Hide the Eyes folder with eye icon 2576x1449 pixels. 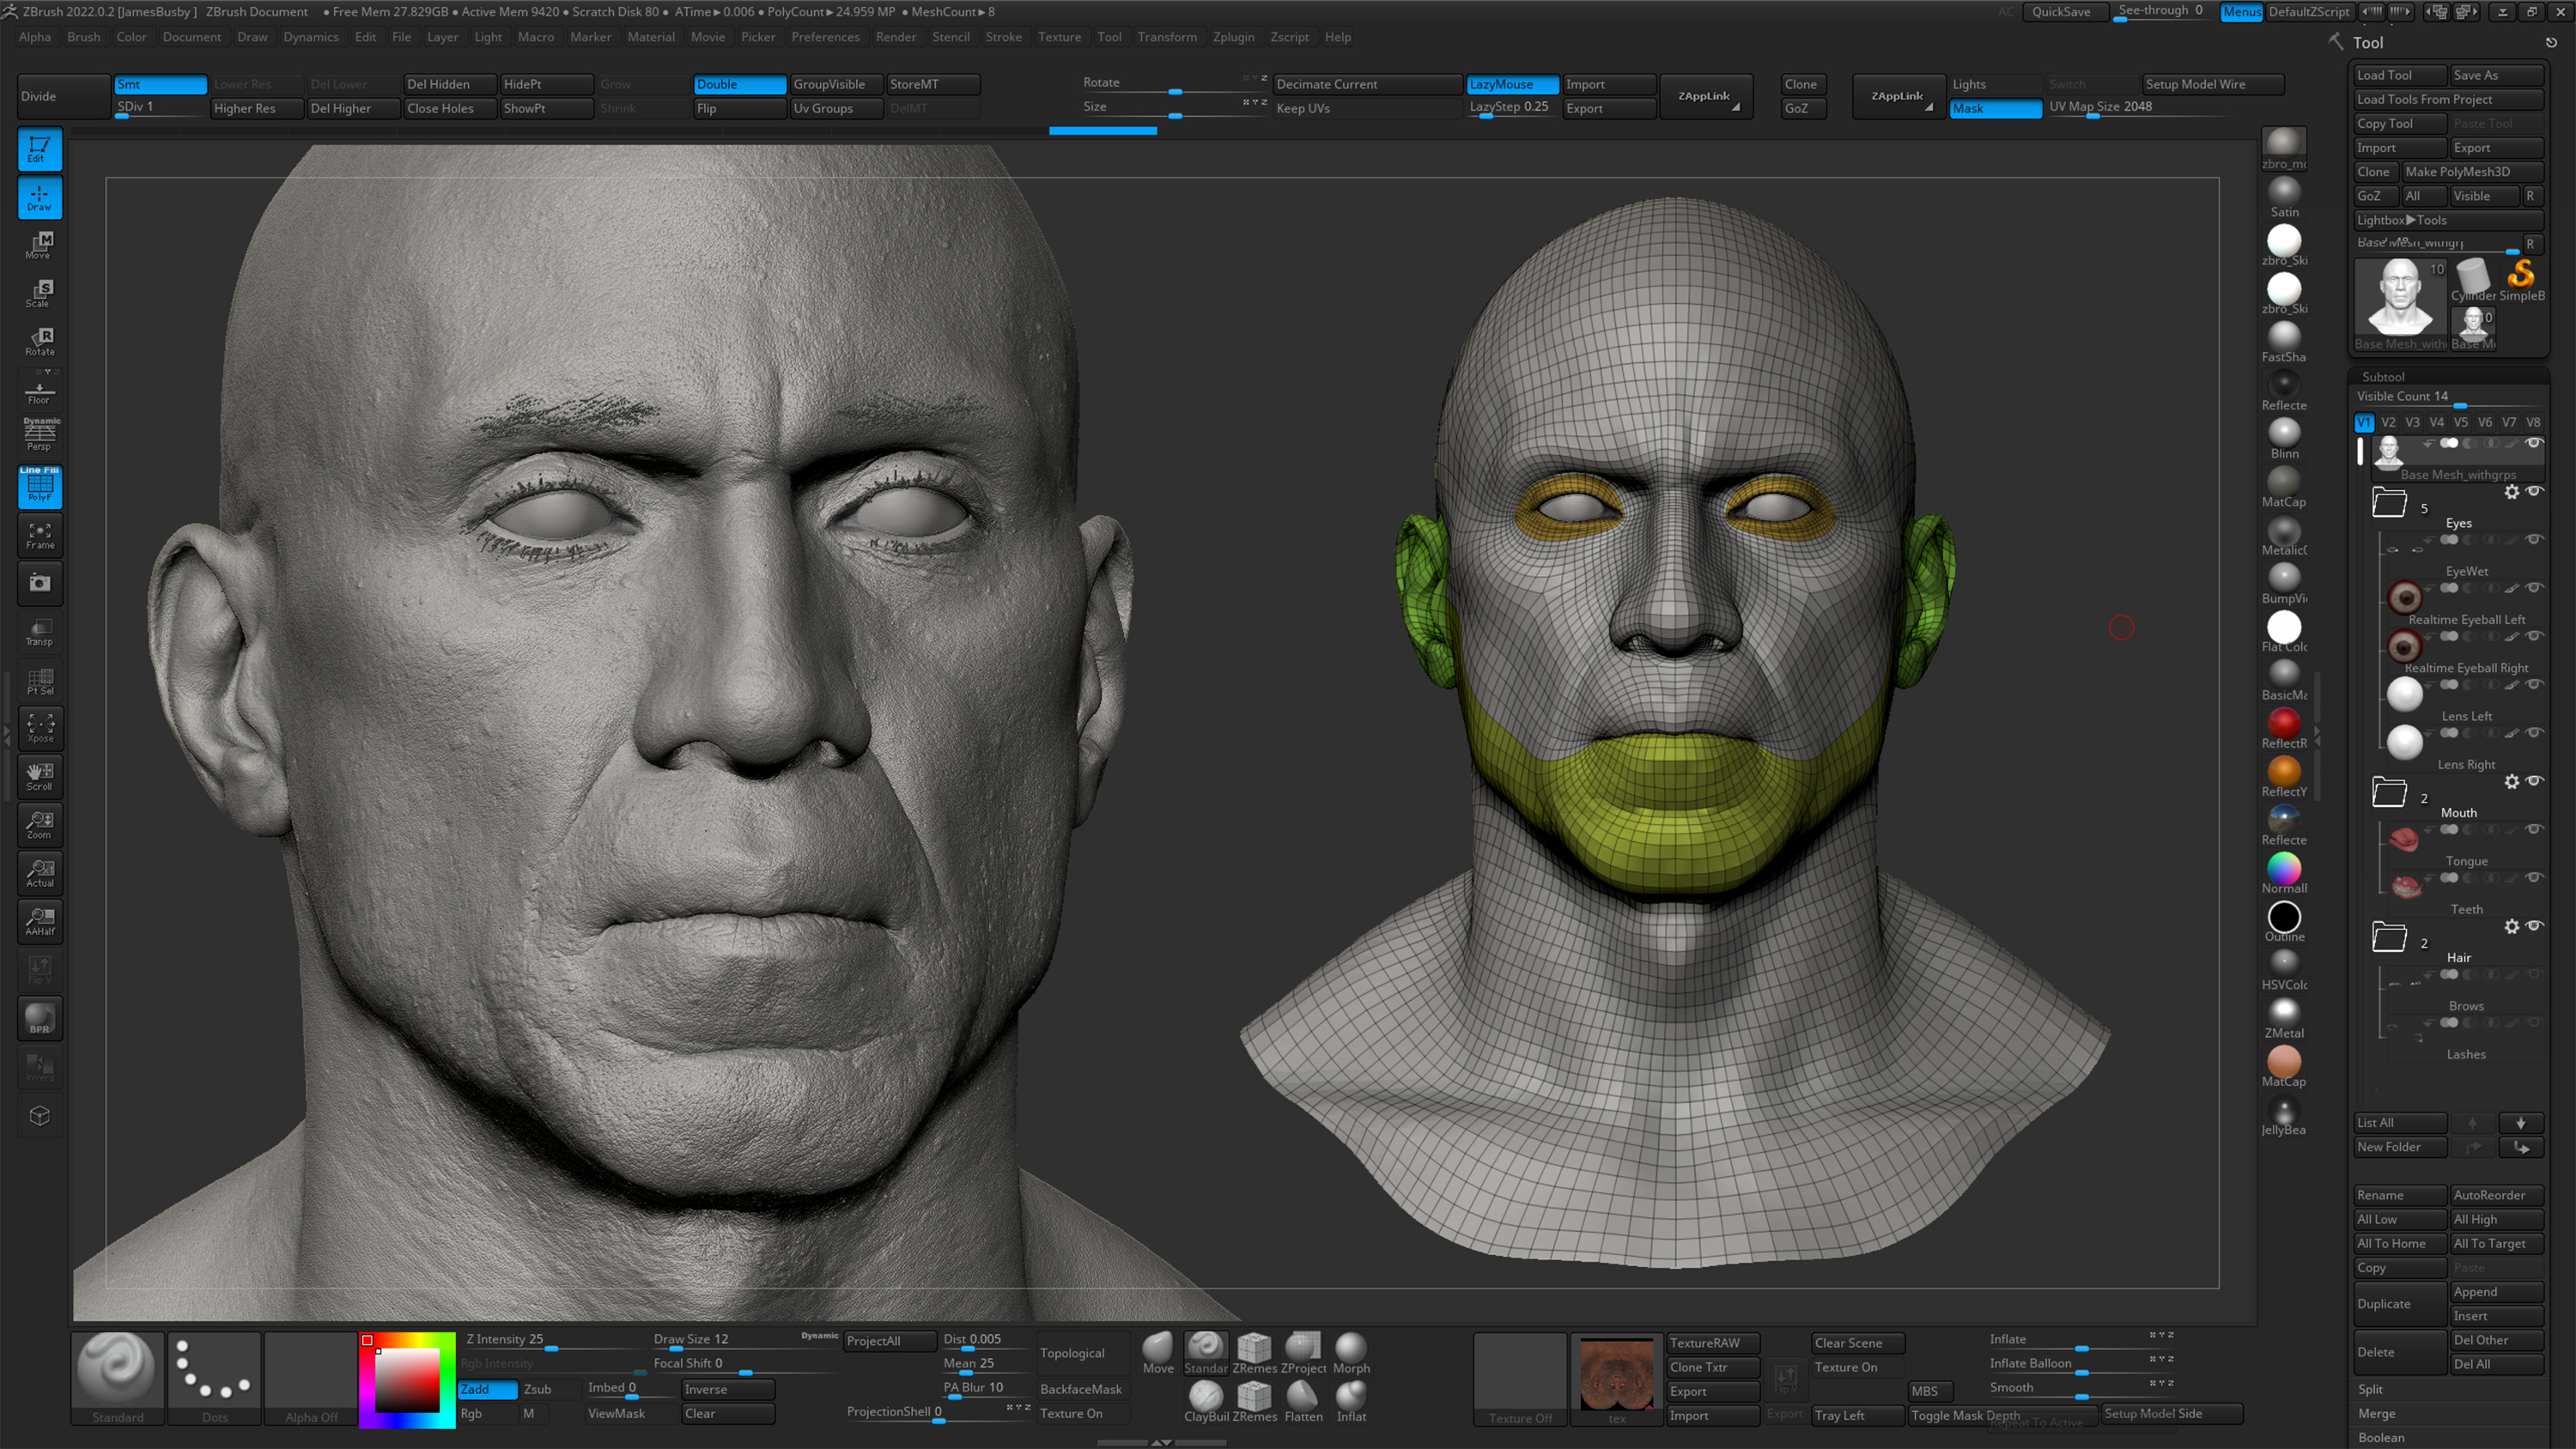pyautogui.click(x=2534, y=491)
